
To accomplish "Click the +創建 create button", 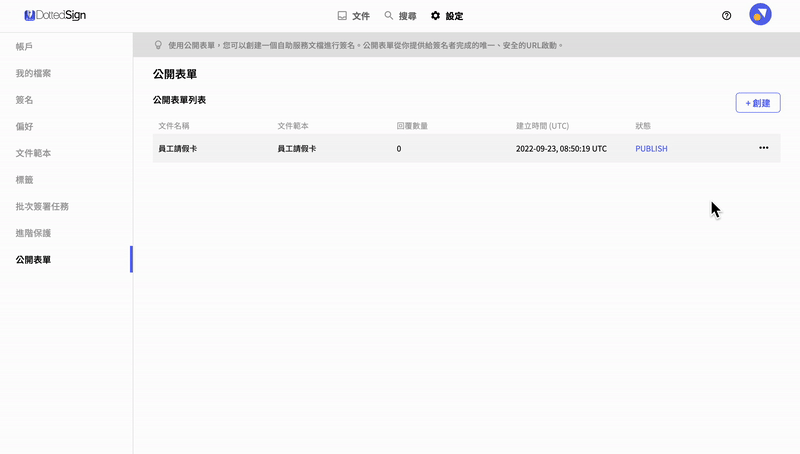I will pyautogui.click(x=758, y=103).
